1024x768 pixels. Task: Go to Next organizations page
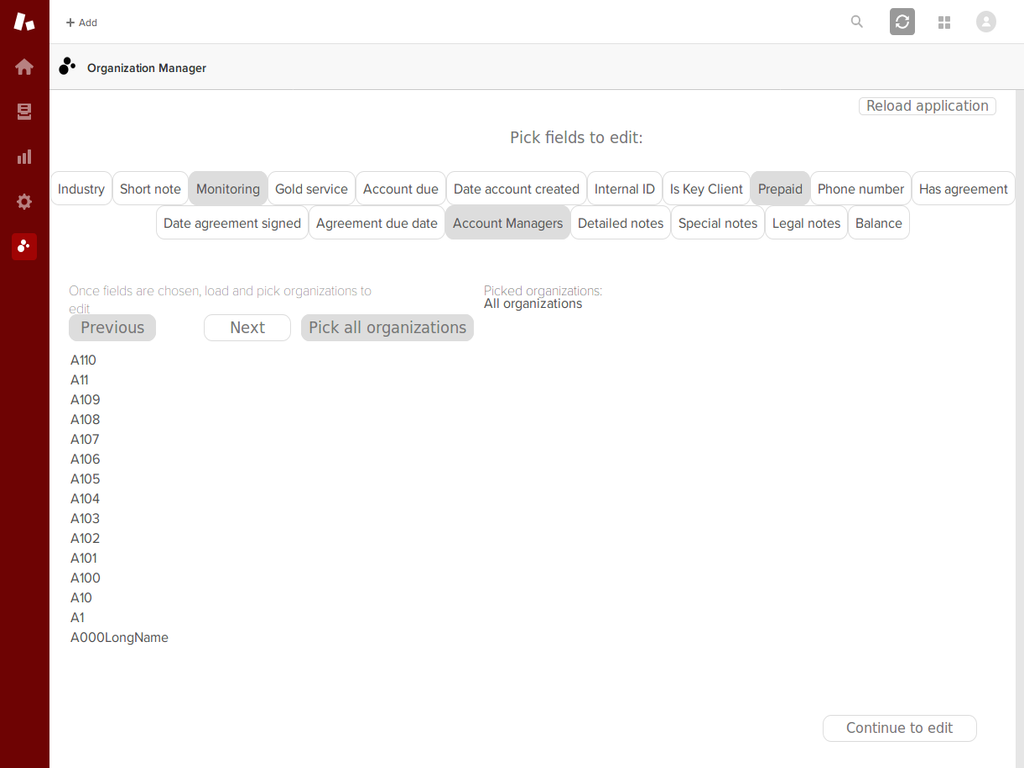(247, 328)
